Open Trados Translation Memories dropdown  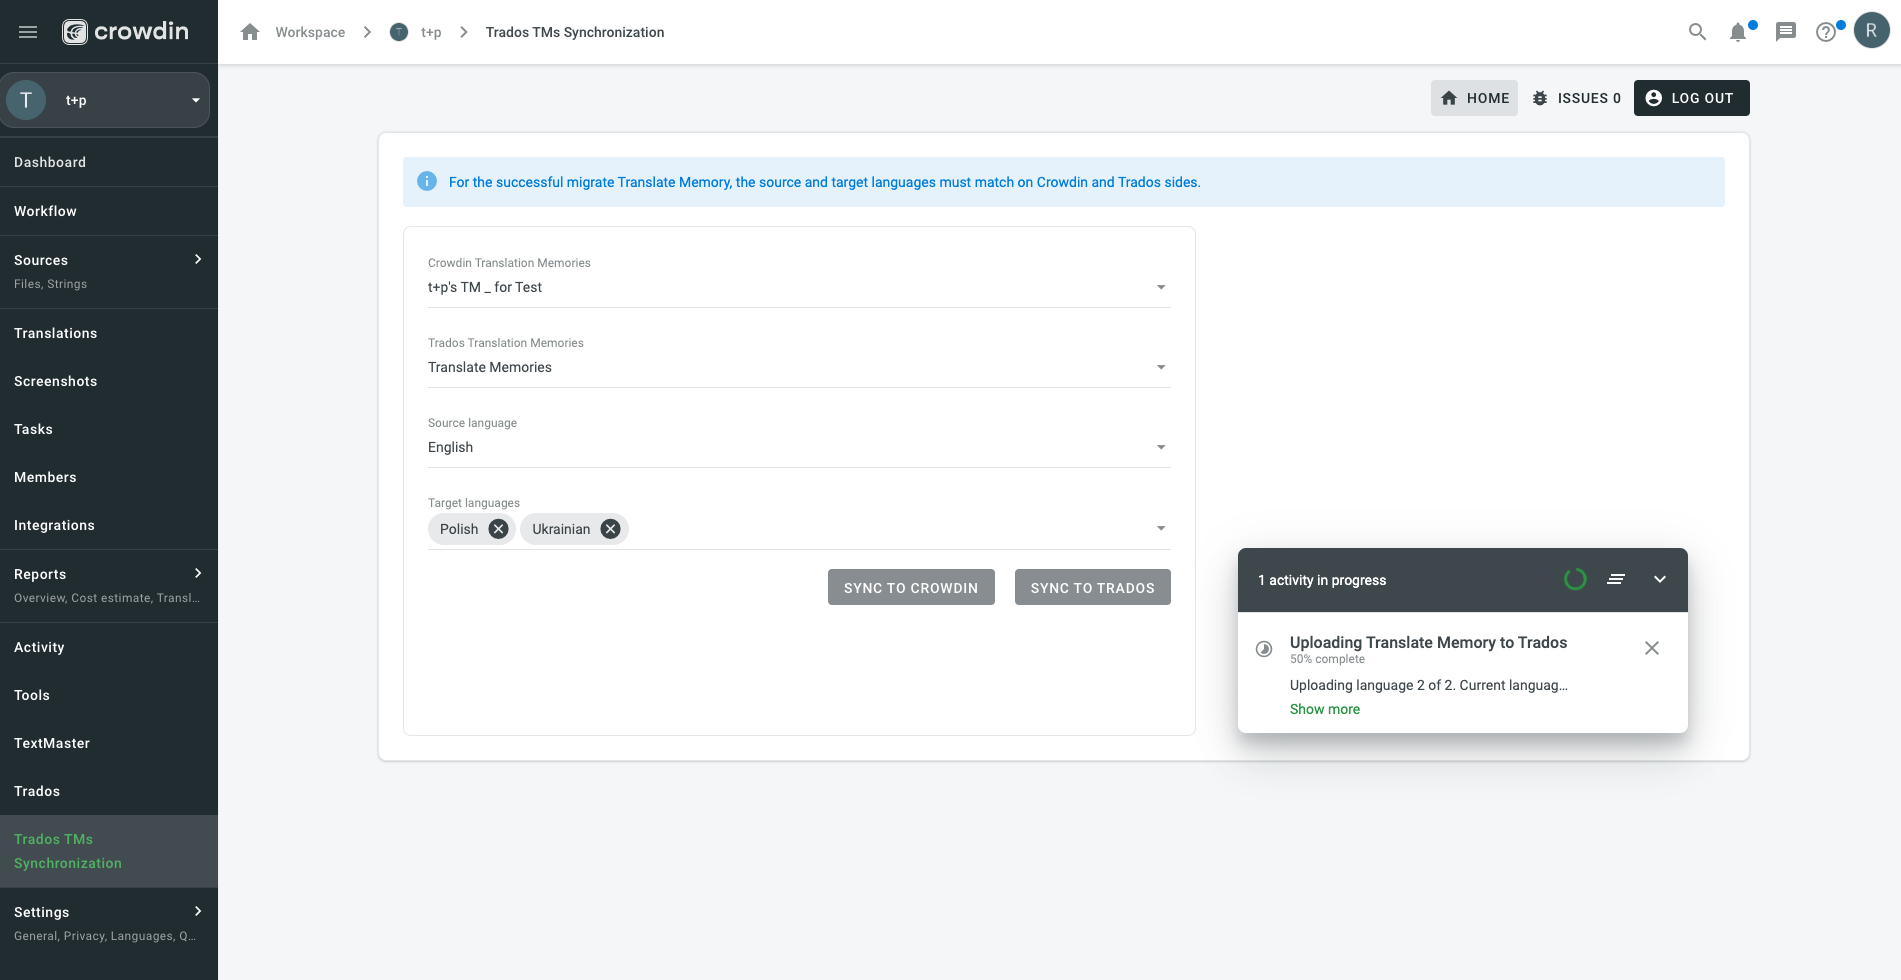pyautogui.click(x=799, y=367)
